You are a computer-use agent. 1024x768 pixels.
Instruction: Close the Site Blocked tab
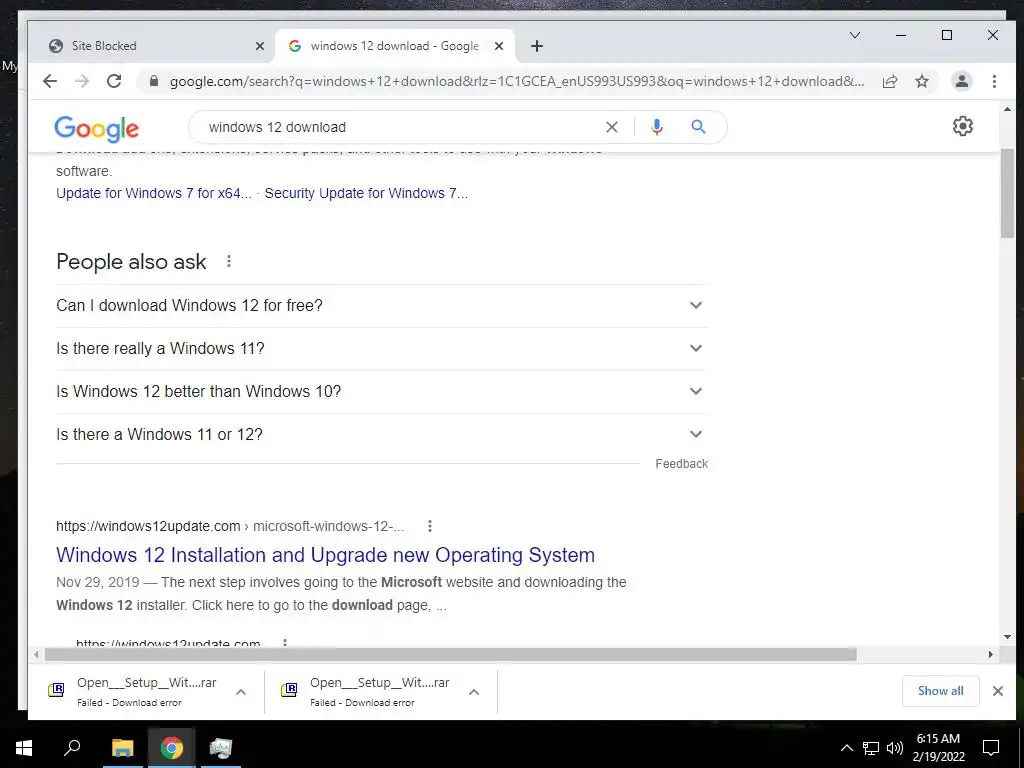tap(259, 46)
